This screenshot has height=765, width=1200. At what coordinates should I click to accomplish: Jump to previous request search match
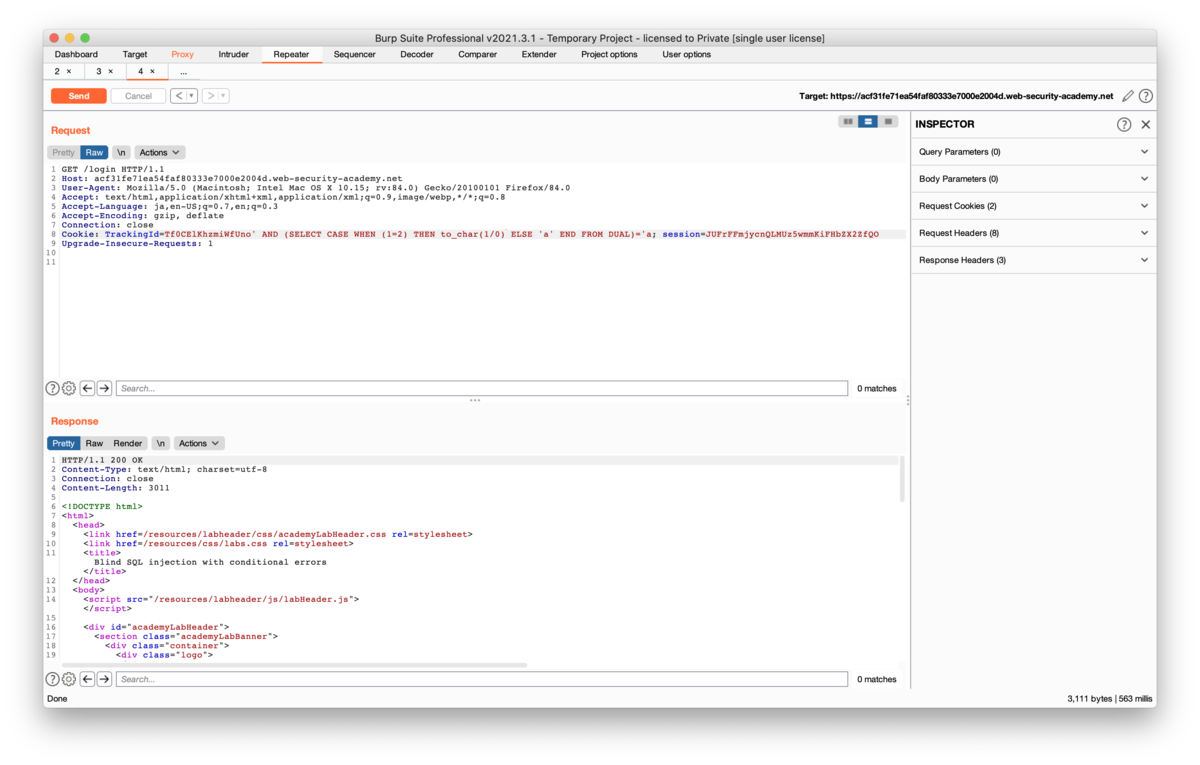pyautogui.click(x=87, y=388)
